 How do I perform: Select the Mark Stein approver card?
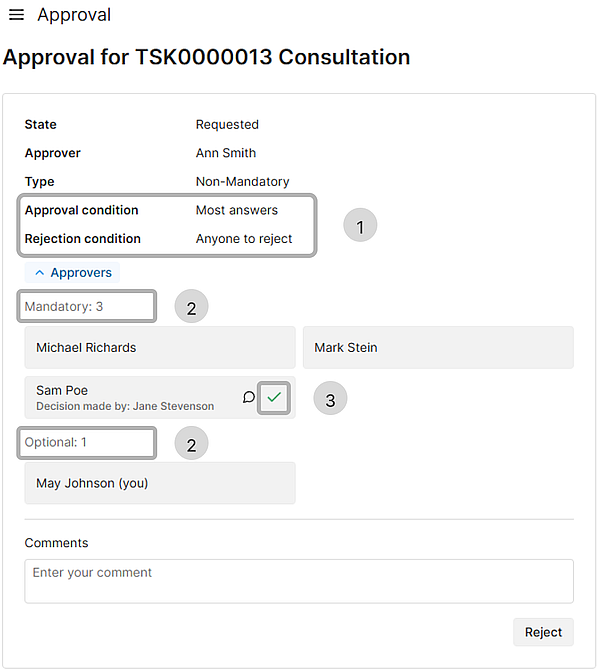[x=438, y=347]
